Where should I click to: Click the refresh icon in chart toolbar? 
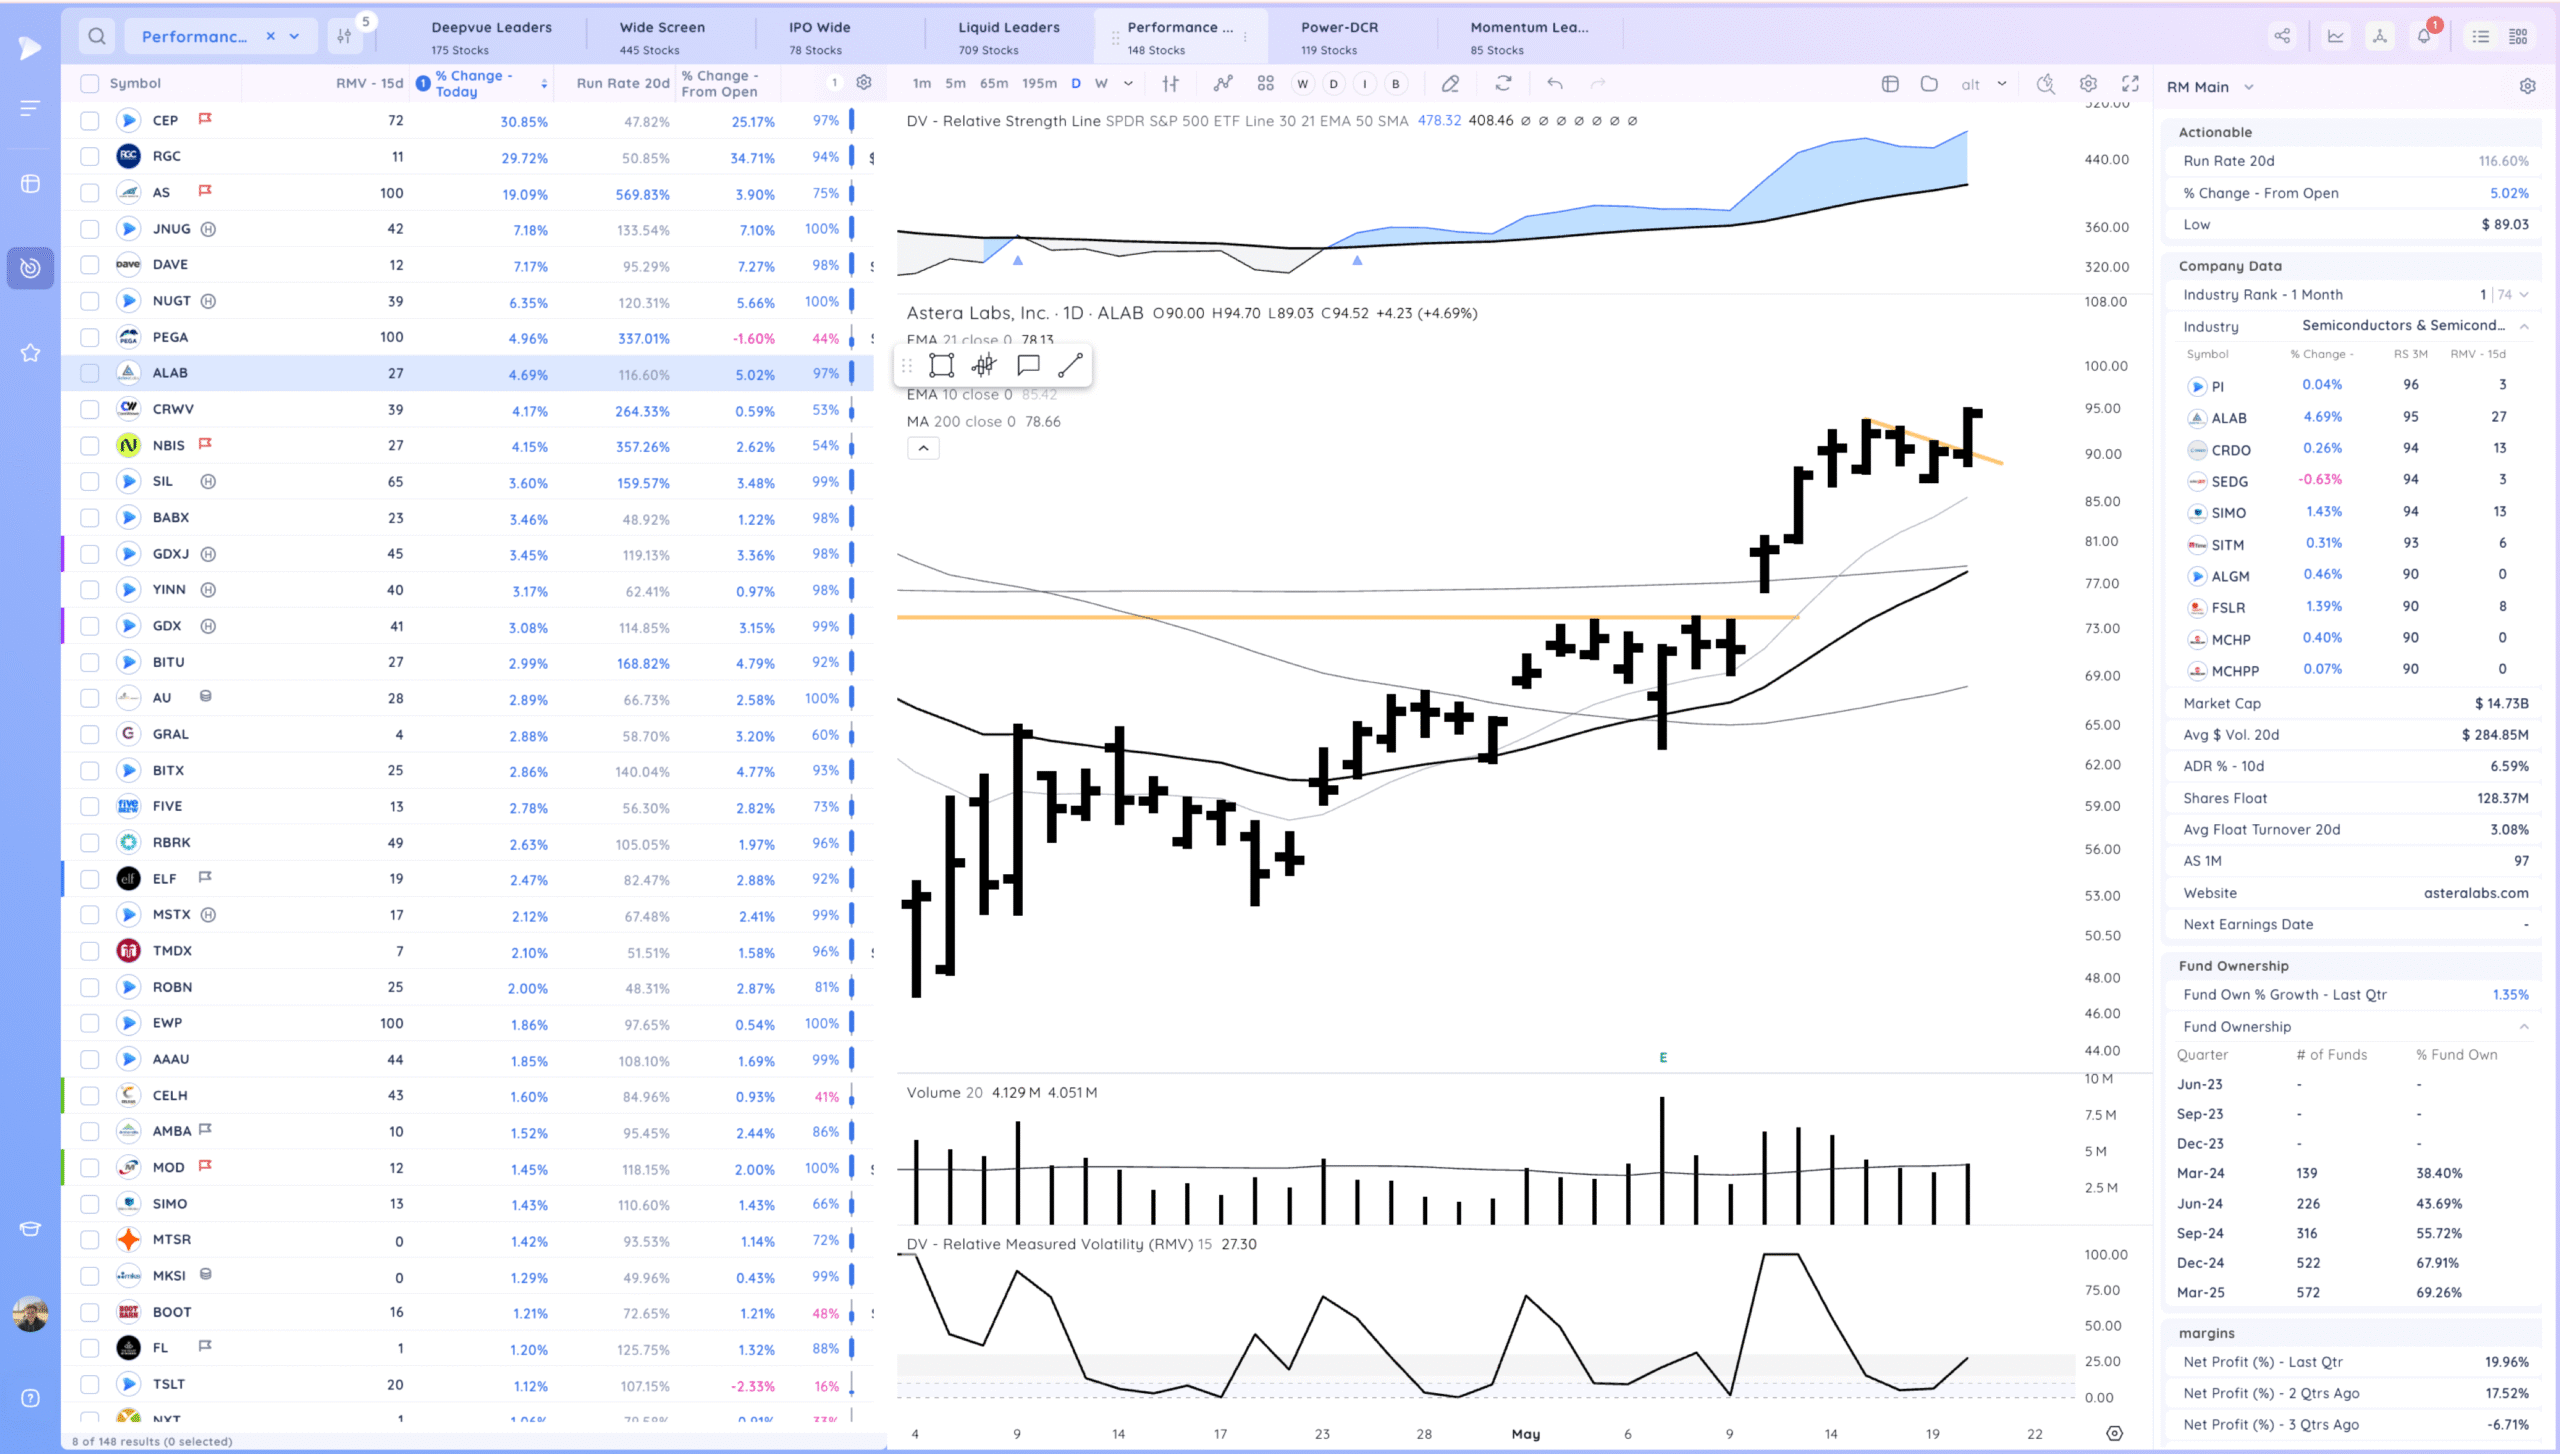click(1503, 84)
